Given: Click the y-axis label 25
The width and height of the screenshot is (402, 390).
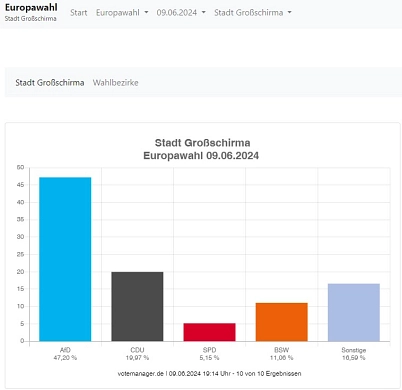Looking at the screenshot, I should [20, 254].
